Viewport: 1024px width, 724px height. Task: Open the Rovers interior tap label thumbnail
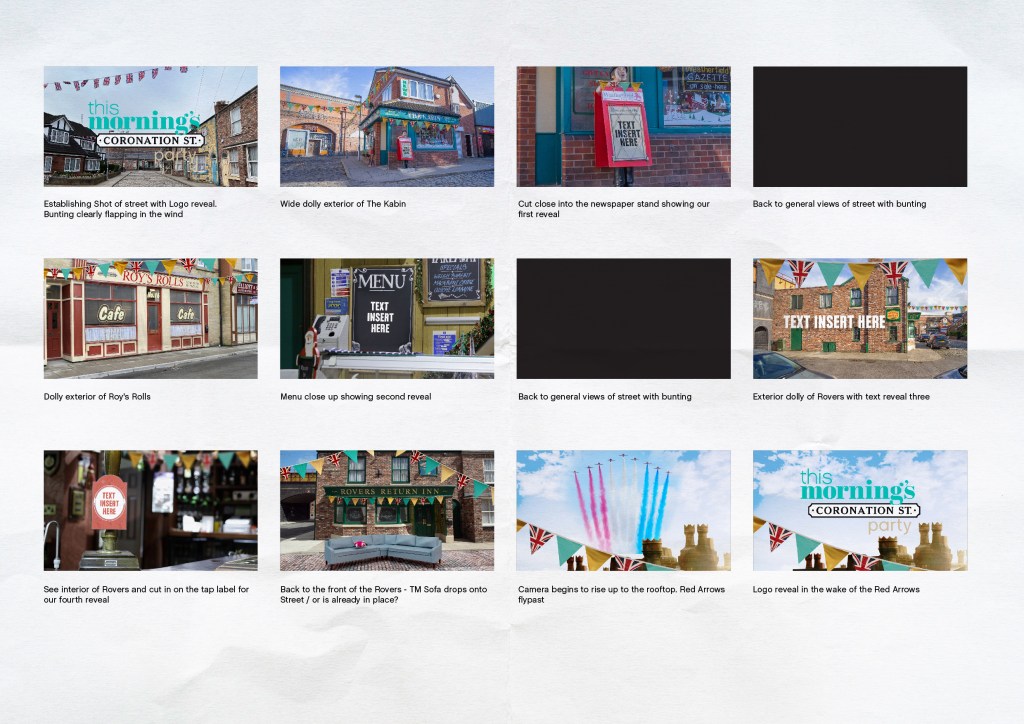(150, 510)
